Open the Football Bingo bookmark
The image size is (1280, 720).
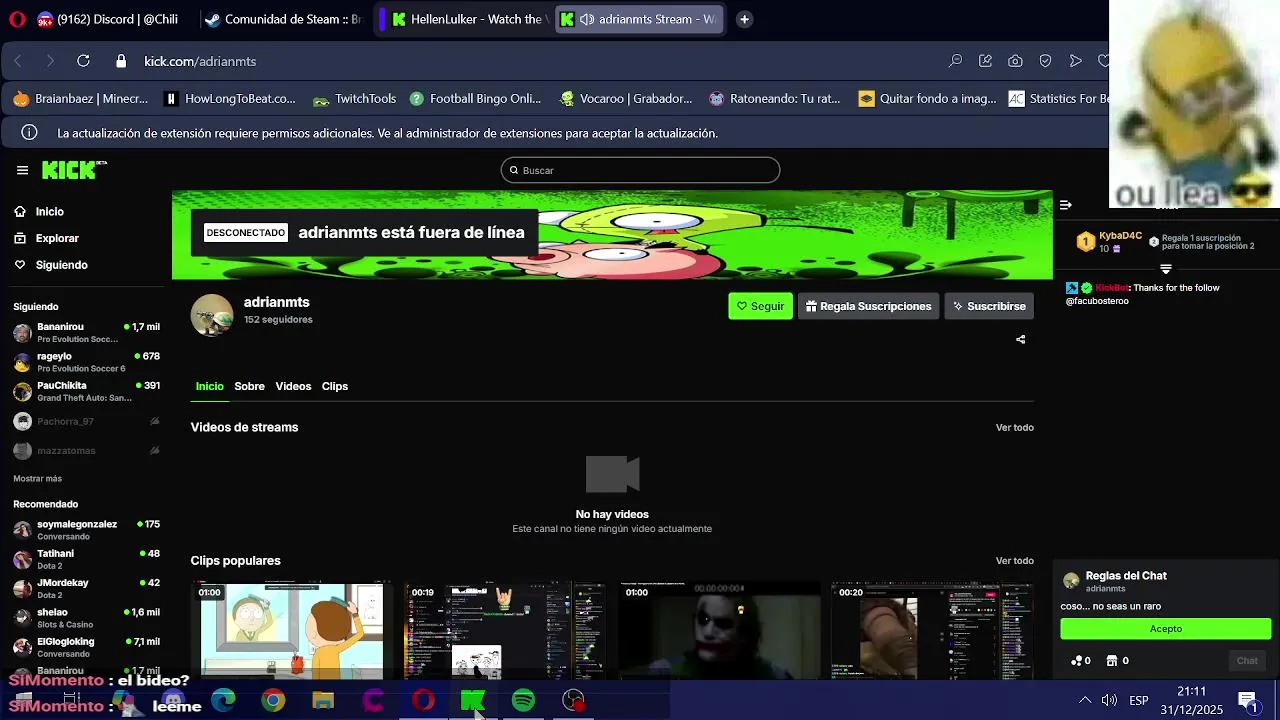click(474, 99)
